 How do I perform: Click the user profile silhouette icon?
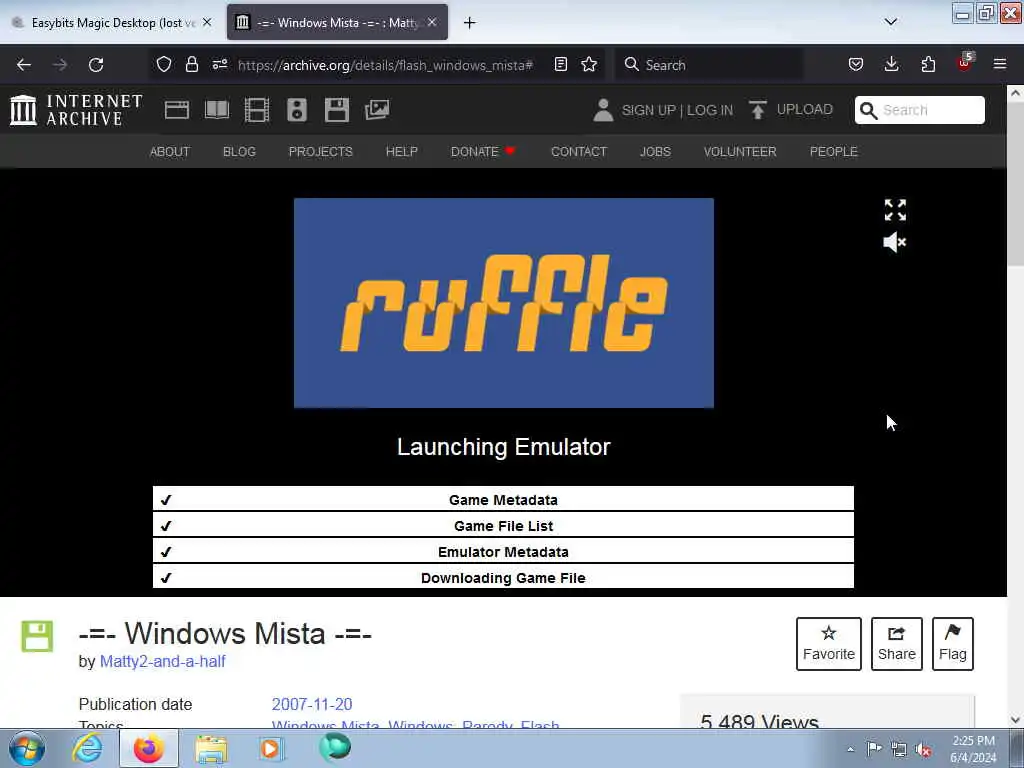click(x=603, y=110)
